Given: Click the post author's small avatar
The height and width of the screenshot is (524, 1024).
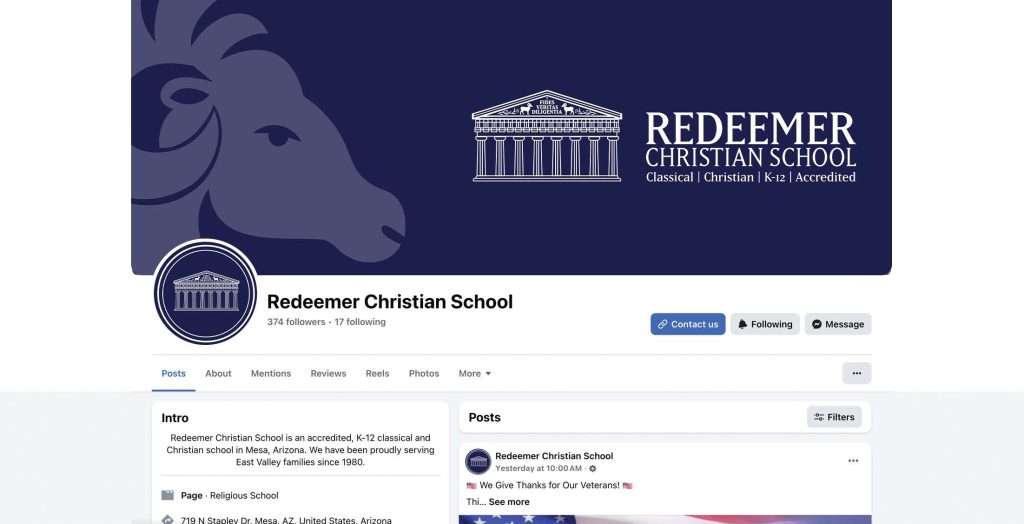Looking at the screenshot, I should point(478,461).
